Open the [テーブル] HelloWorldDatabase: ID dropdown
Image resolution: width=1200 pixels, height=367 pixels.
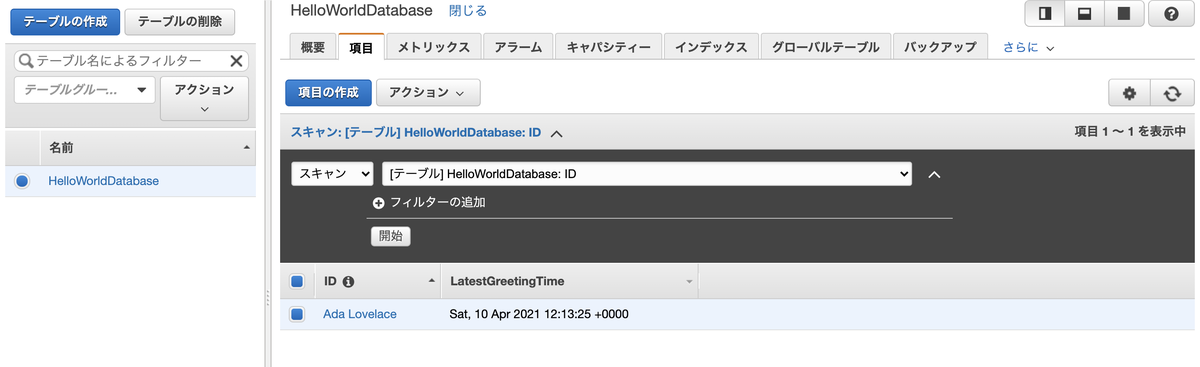pyautogui.click(x=647, y=174)
